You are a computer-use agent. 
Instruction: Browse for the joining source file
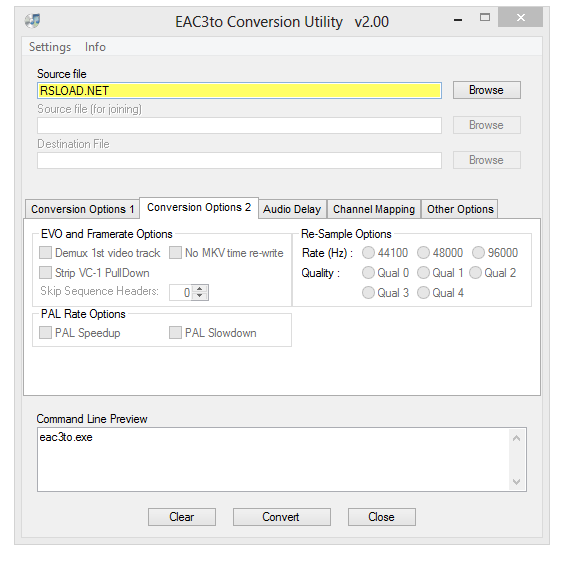(x=487, y=125)
